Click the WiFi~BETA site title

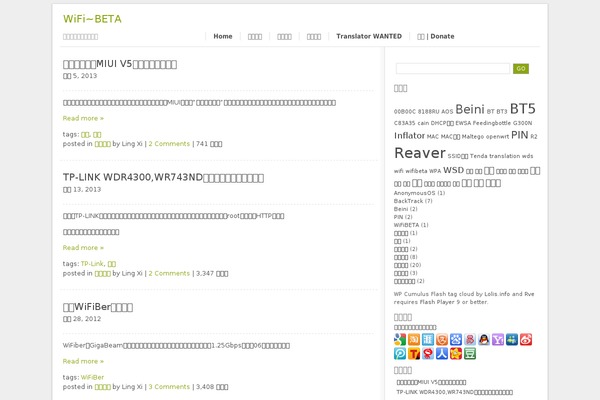(92, 19)
